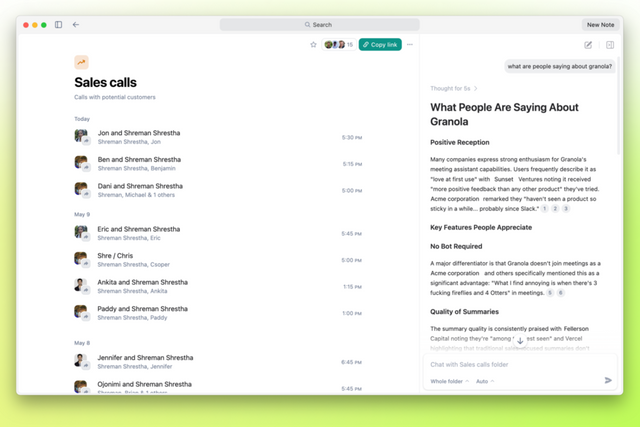This screenshot has width=640, height=427.
Task: Star the Sales calls folder
Action: pos(313,45)
